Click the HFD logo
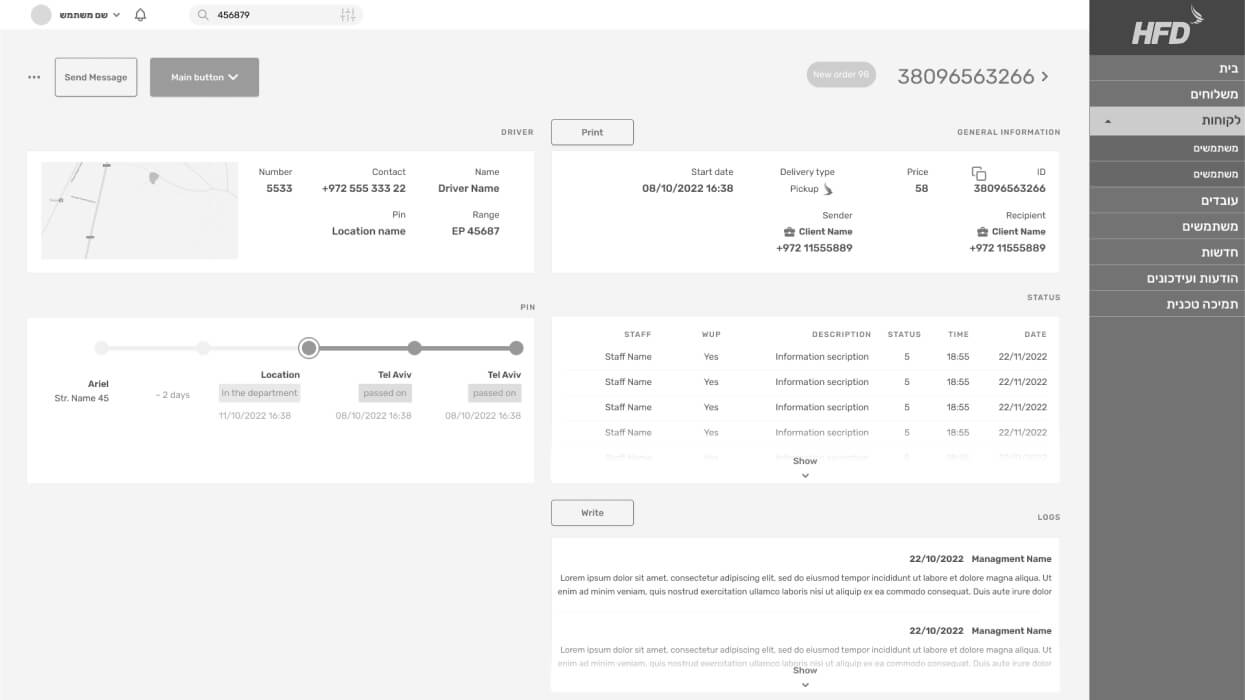The width and height of the screenshot is (1245, 700). 1167,27
